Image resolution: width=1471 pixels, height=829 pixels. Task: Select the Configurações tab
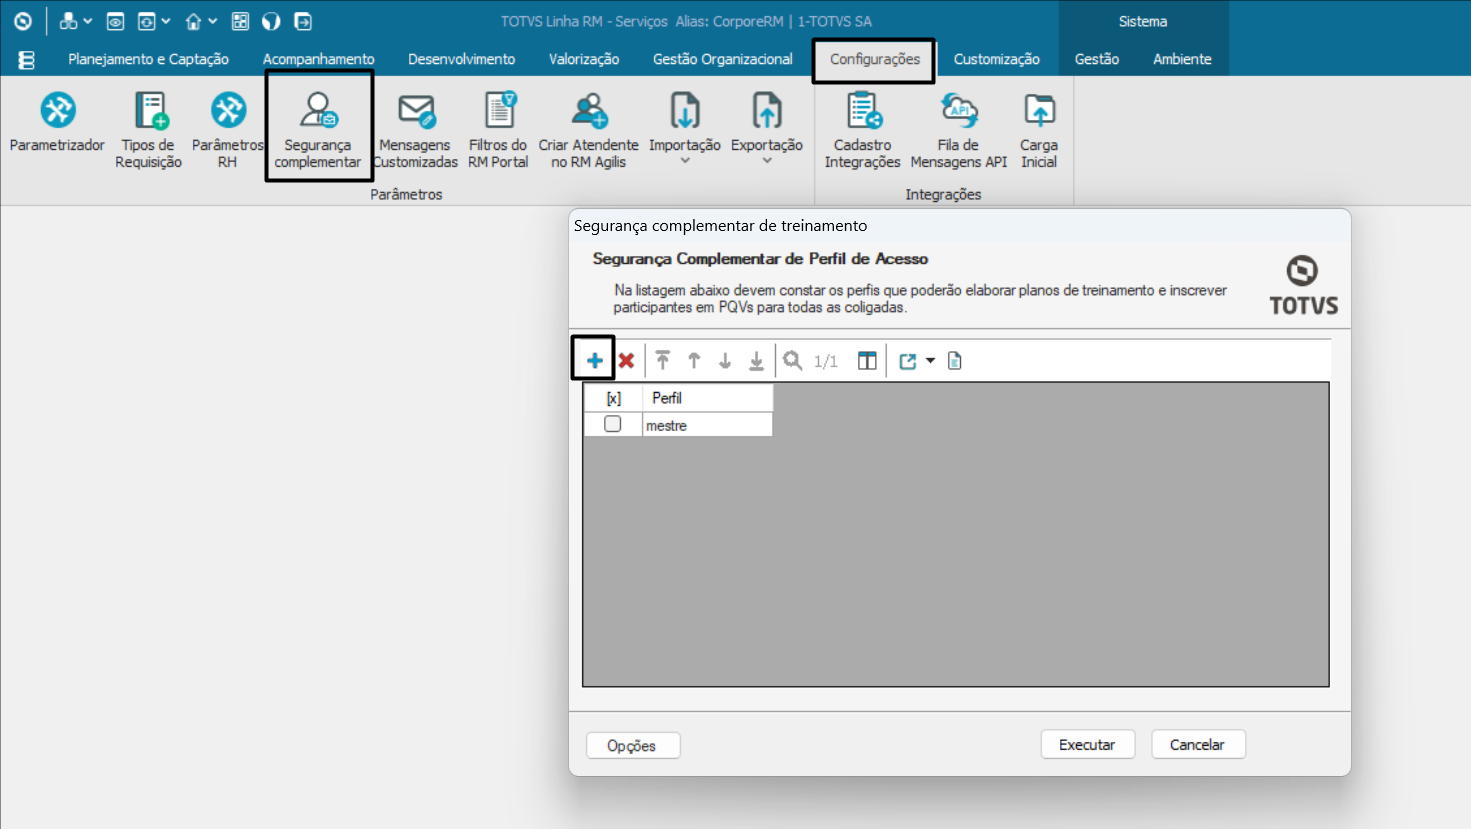point(874,59)
